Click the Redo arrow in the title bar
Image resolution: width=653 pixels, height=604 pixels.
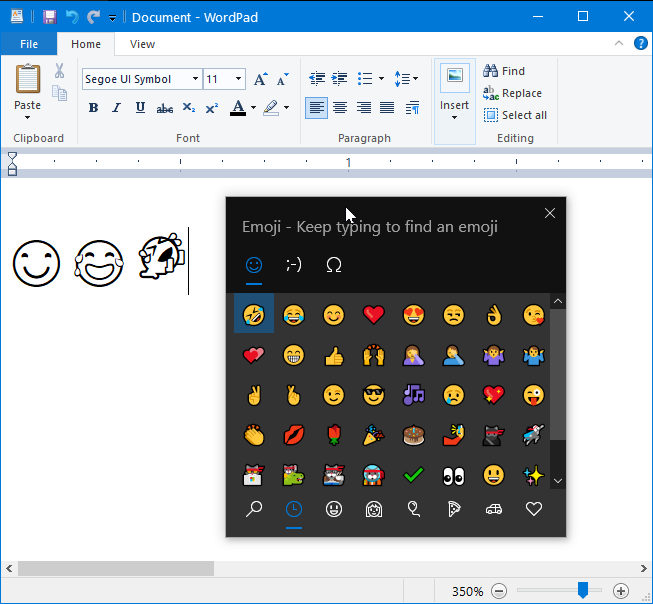tap(93, 17)
